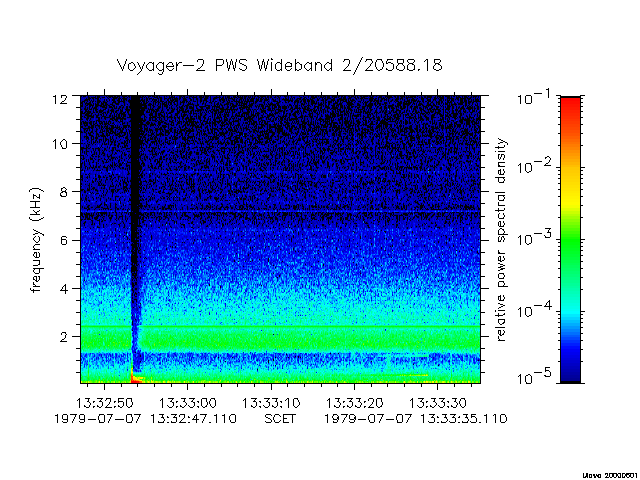The width and height of the screenshot is (640, 480).
Task: Click the small stamp text at bottom right
Action: coord(610,475)
